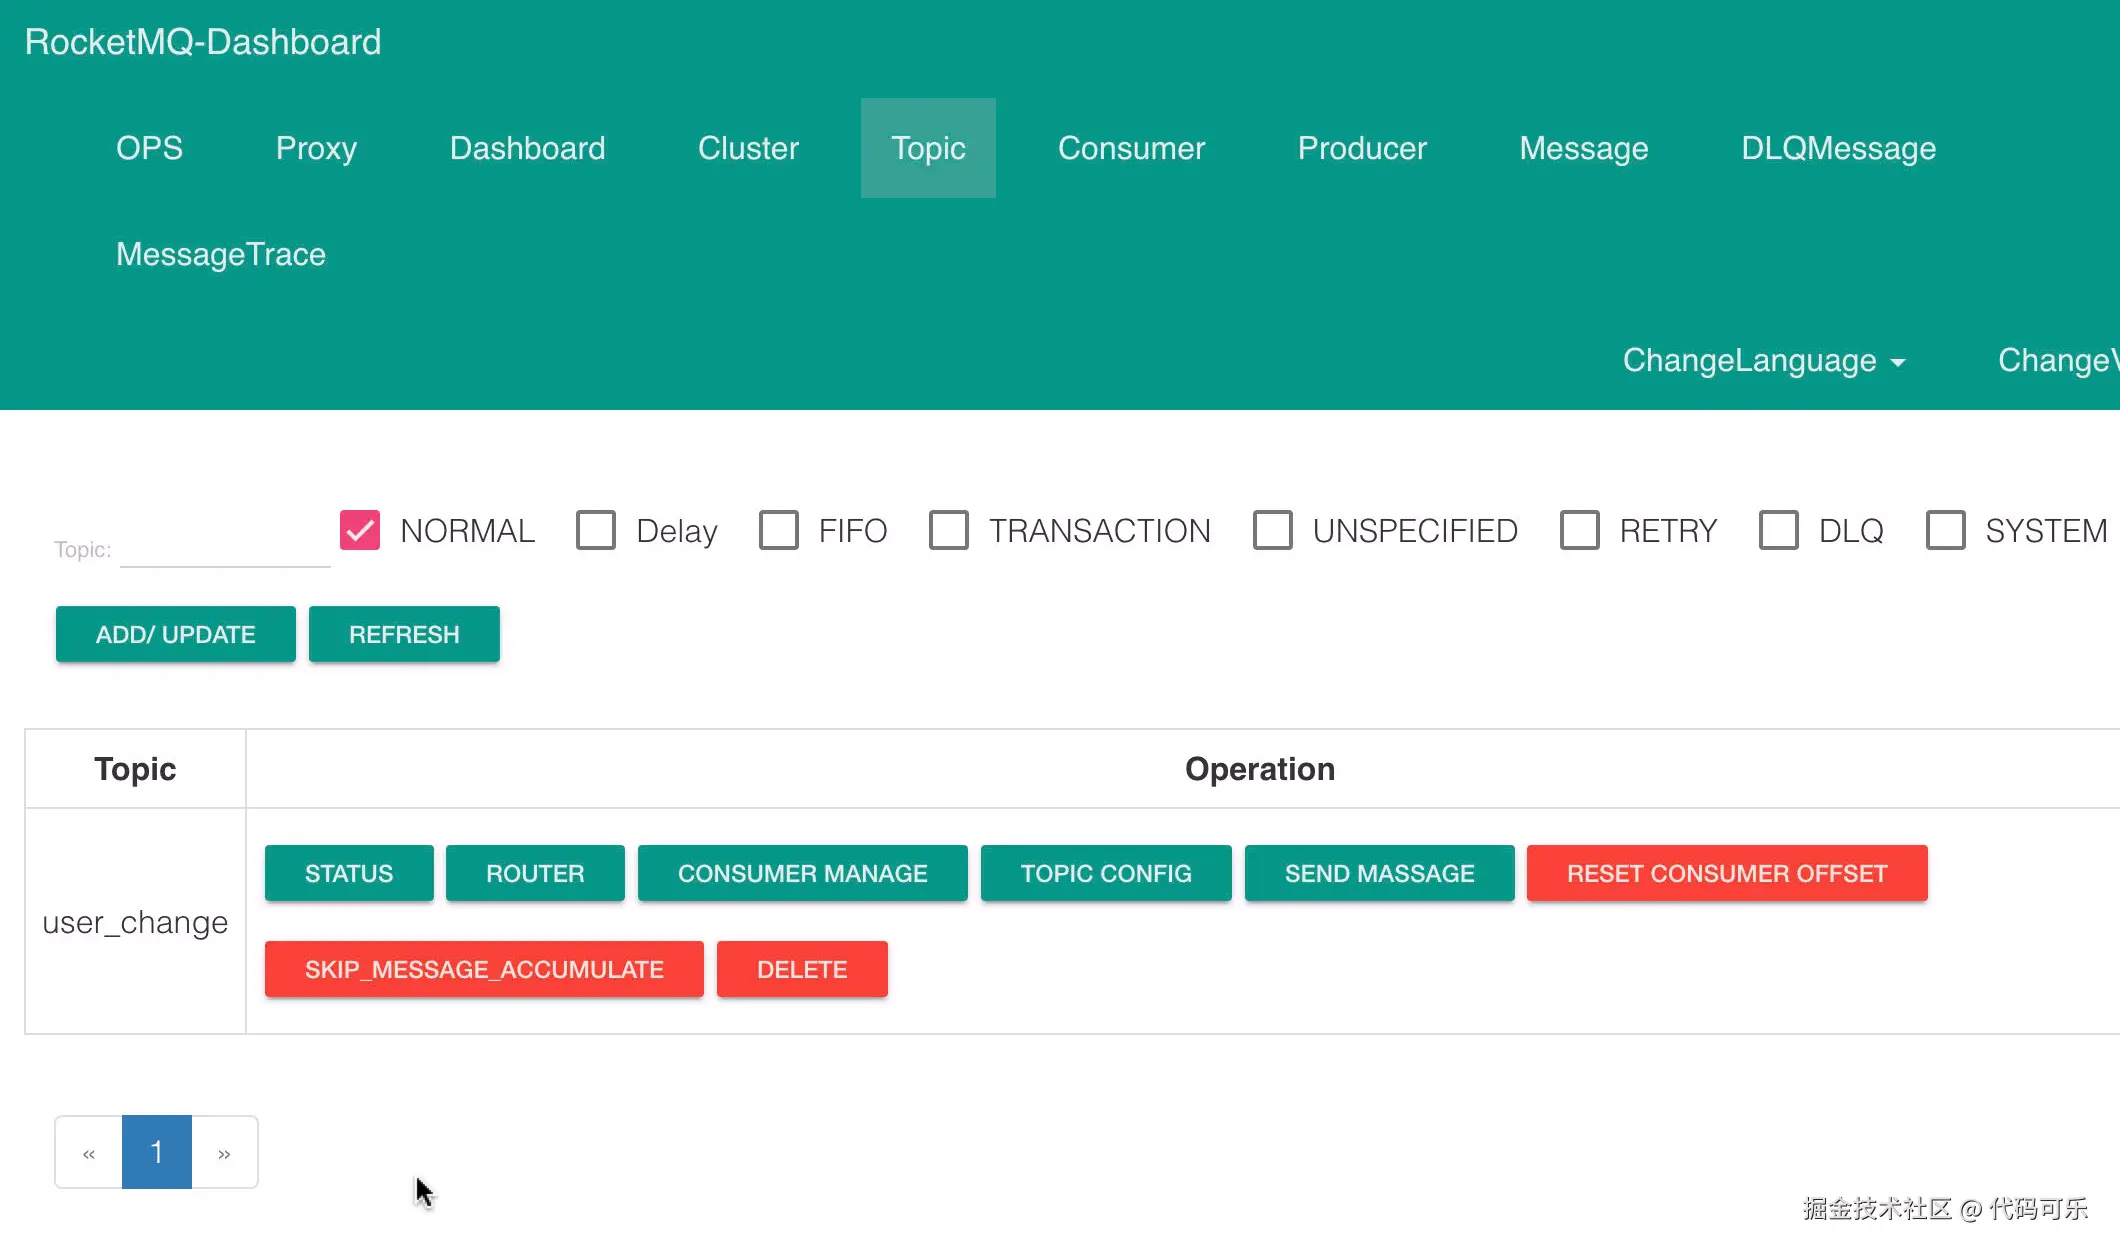
Task: Check the FIFO filter checkbox
Action: 779,530
